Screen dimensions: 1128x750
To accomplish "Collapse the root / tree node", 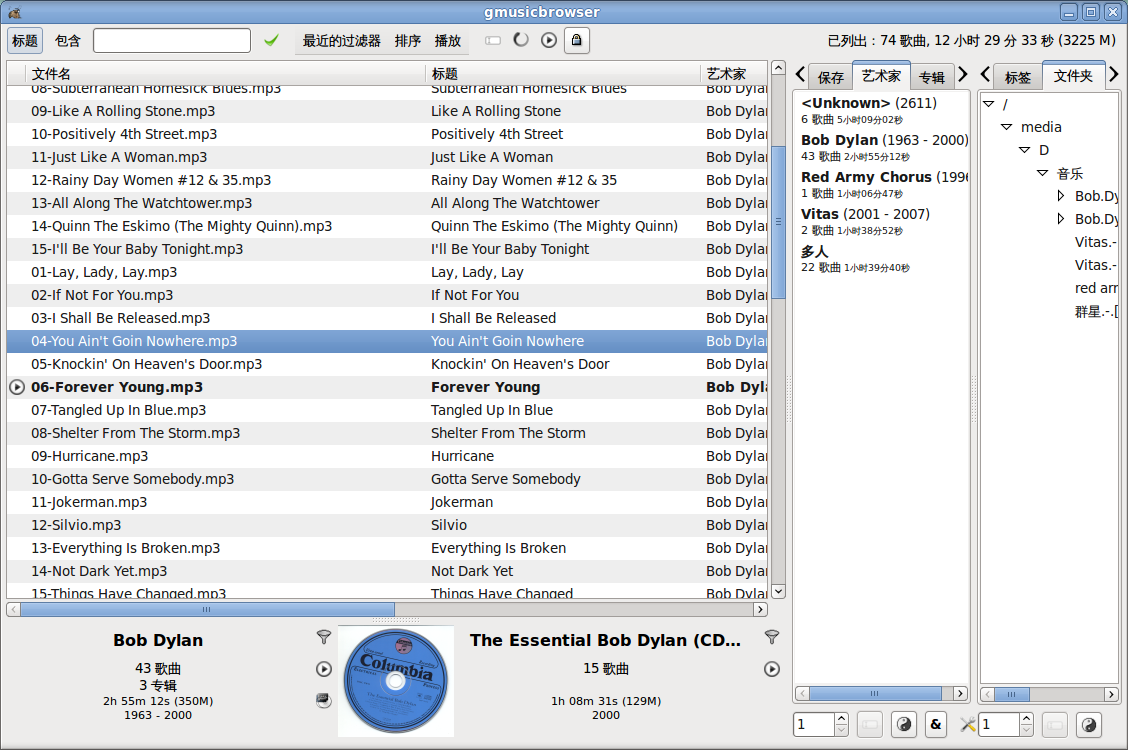I will pos(988,104).
